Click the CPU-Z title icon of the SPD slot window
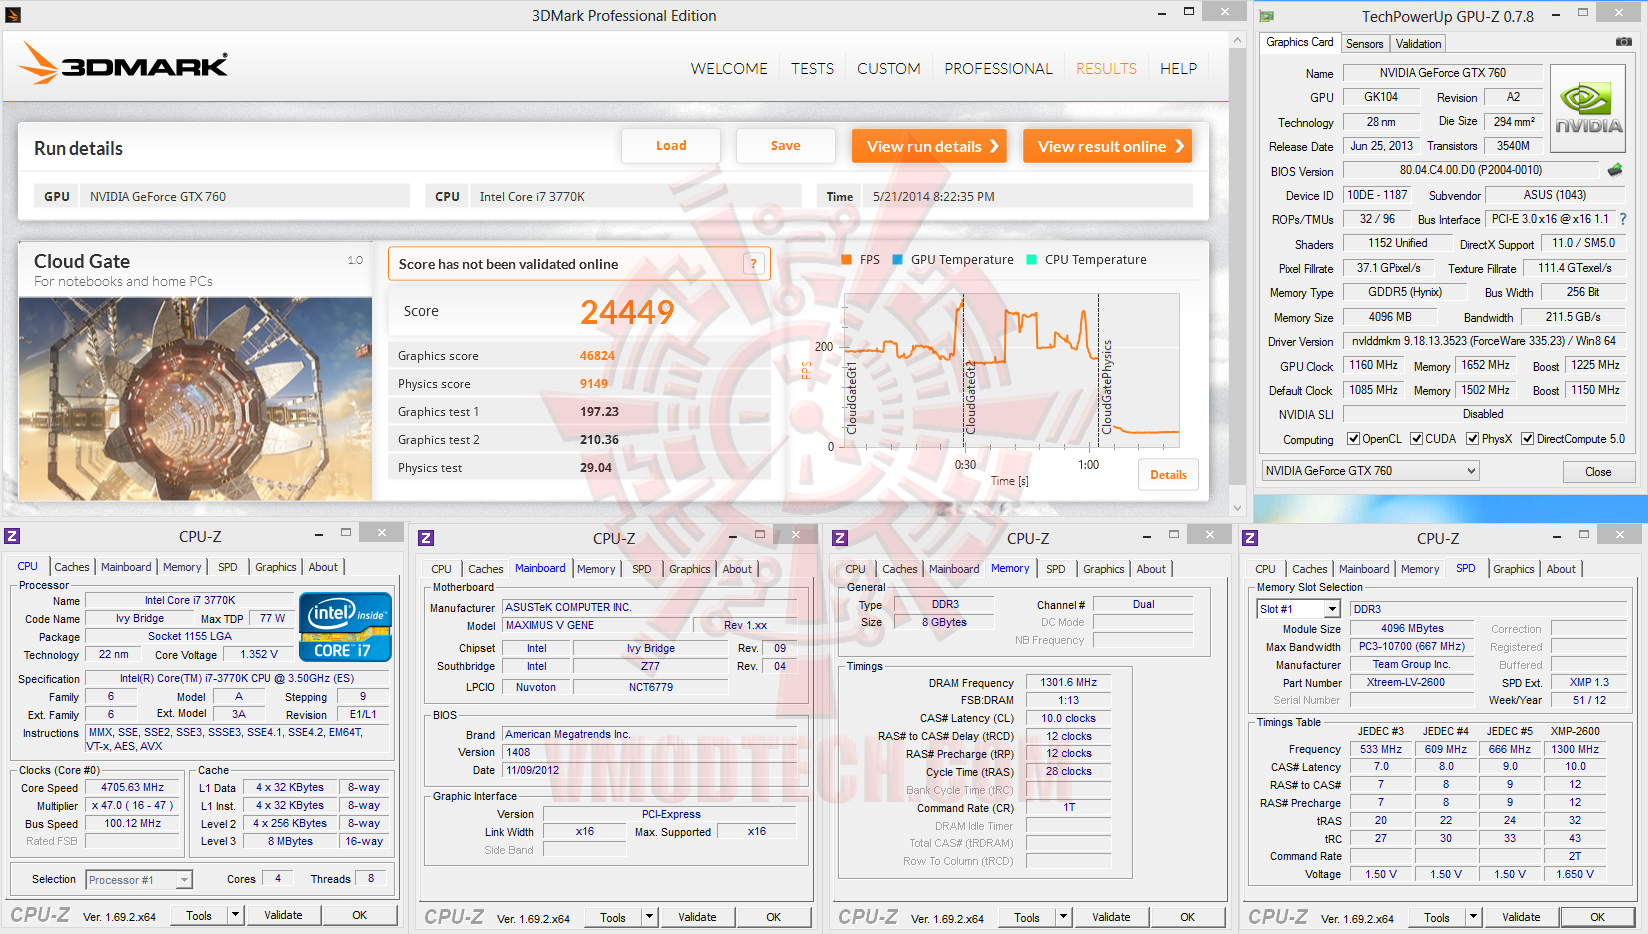The image size is (1648, 934). point(1250,538)
